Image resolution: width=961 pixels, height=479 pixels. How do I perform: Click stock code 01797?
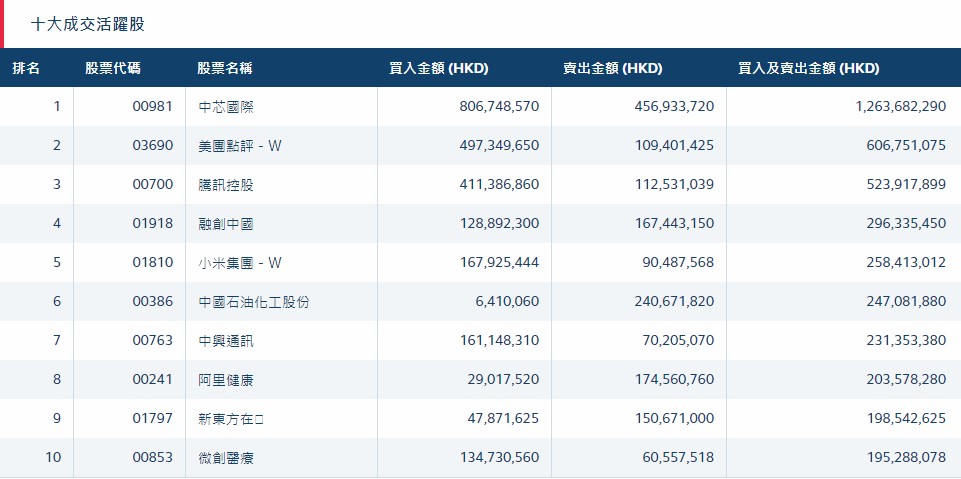(x=153, y=418)
